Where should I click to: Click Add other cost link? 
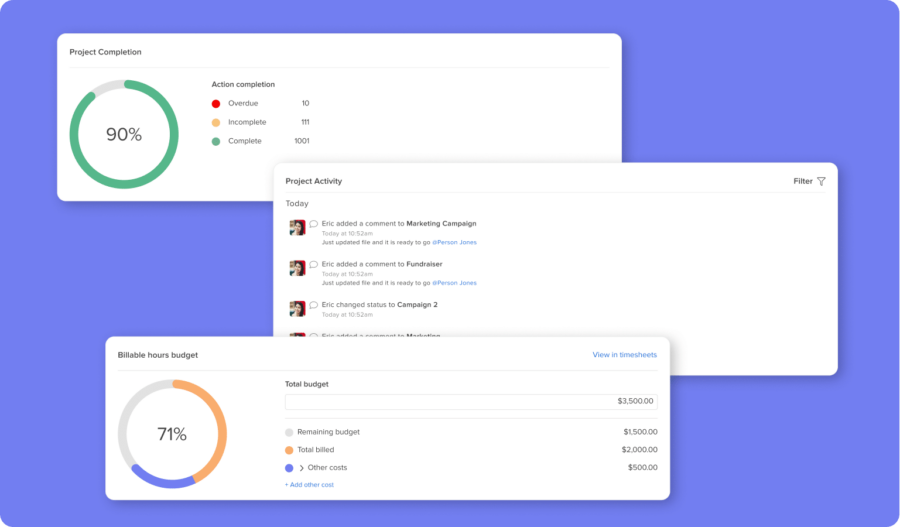(x=309, y=485)
